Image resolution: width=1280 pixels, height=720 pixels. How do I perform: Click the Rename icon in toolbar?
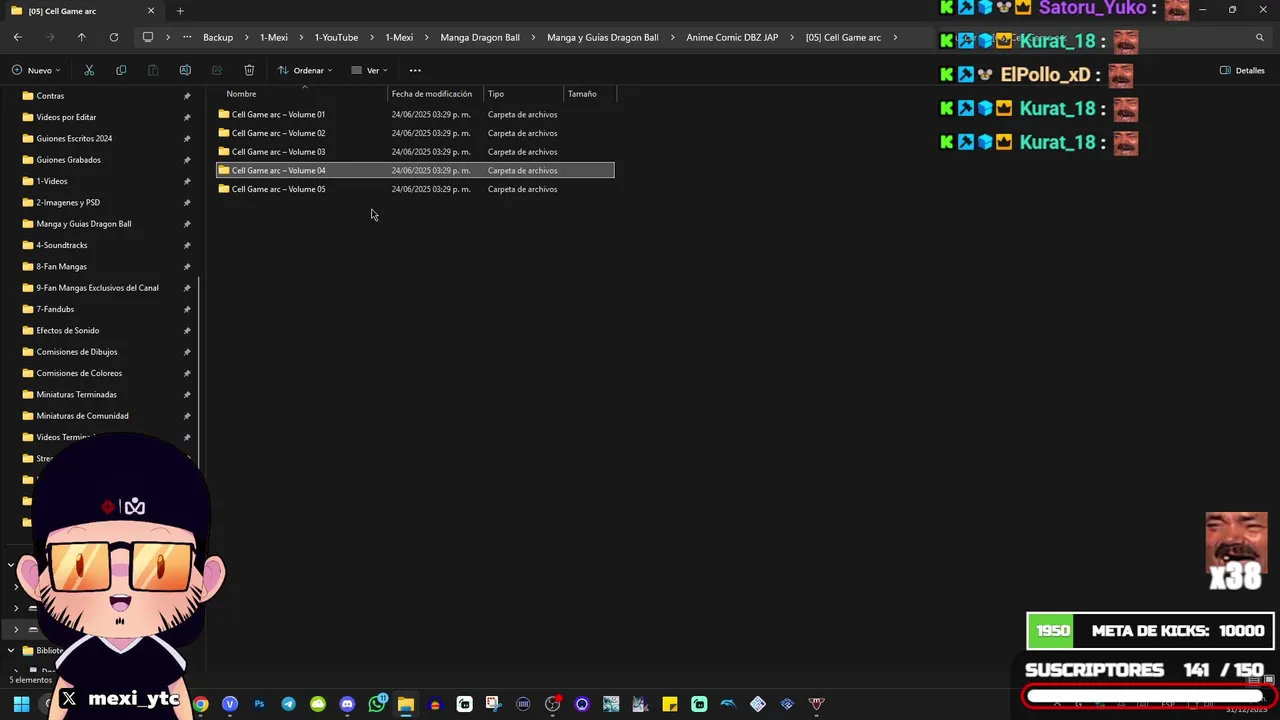coord(185,70)
